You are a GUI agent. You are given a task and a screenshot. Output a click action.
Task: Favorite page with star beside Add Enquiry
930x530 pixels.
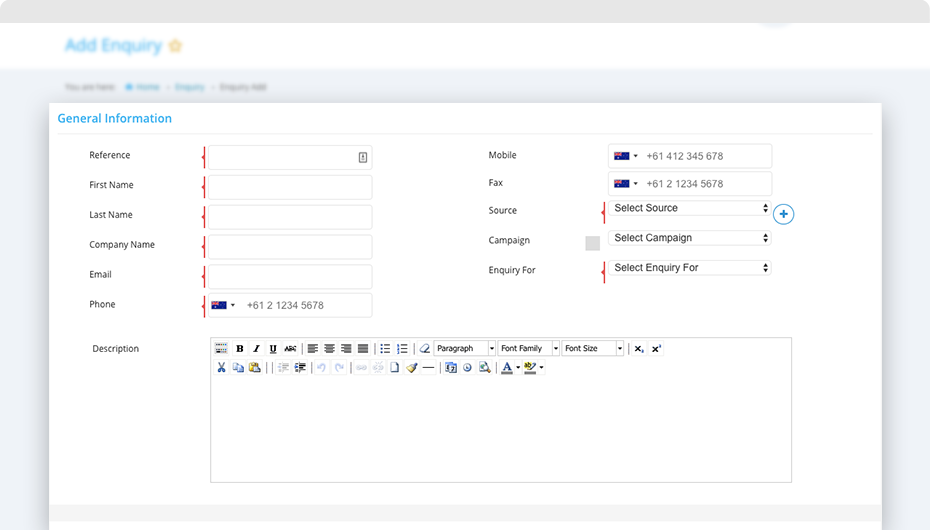(176, 46)
